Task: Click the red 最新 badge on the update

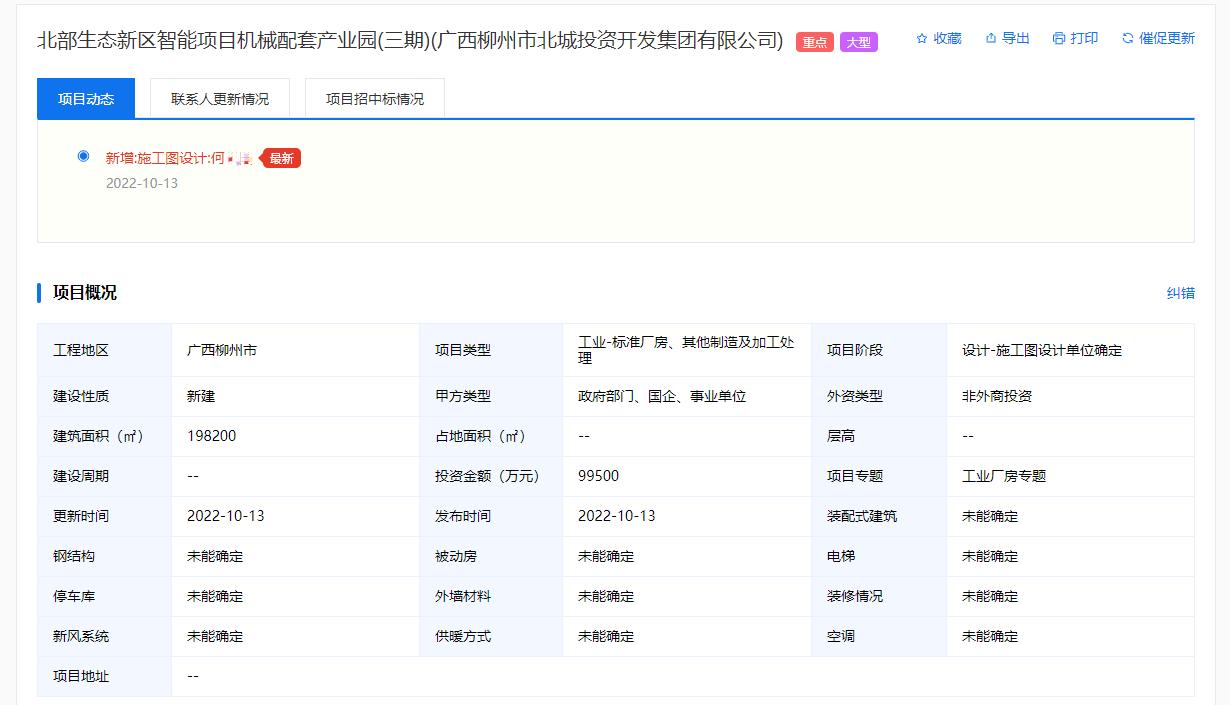Action: click(x=280, y=158)
